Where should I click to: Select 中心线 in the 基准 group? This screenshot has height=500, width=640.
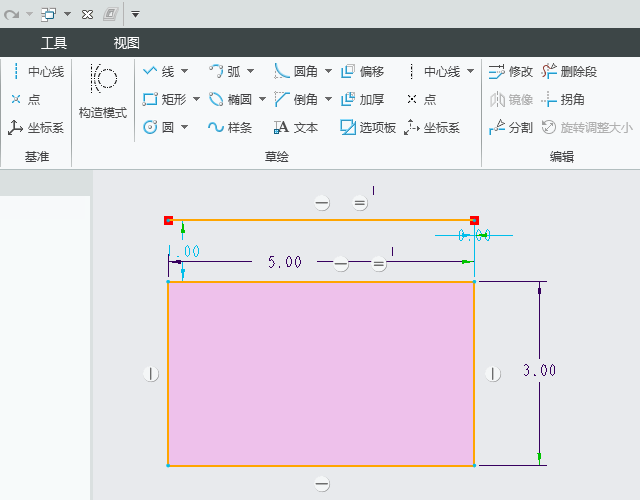point(37,71)
